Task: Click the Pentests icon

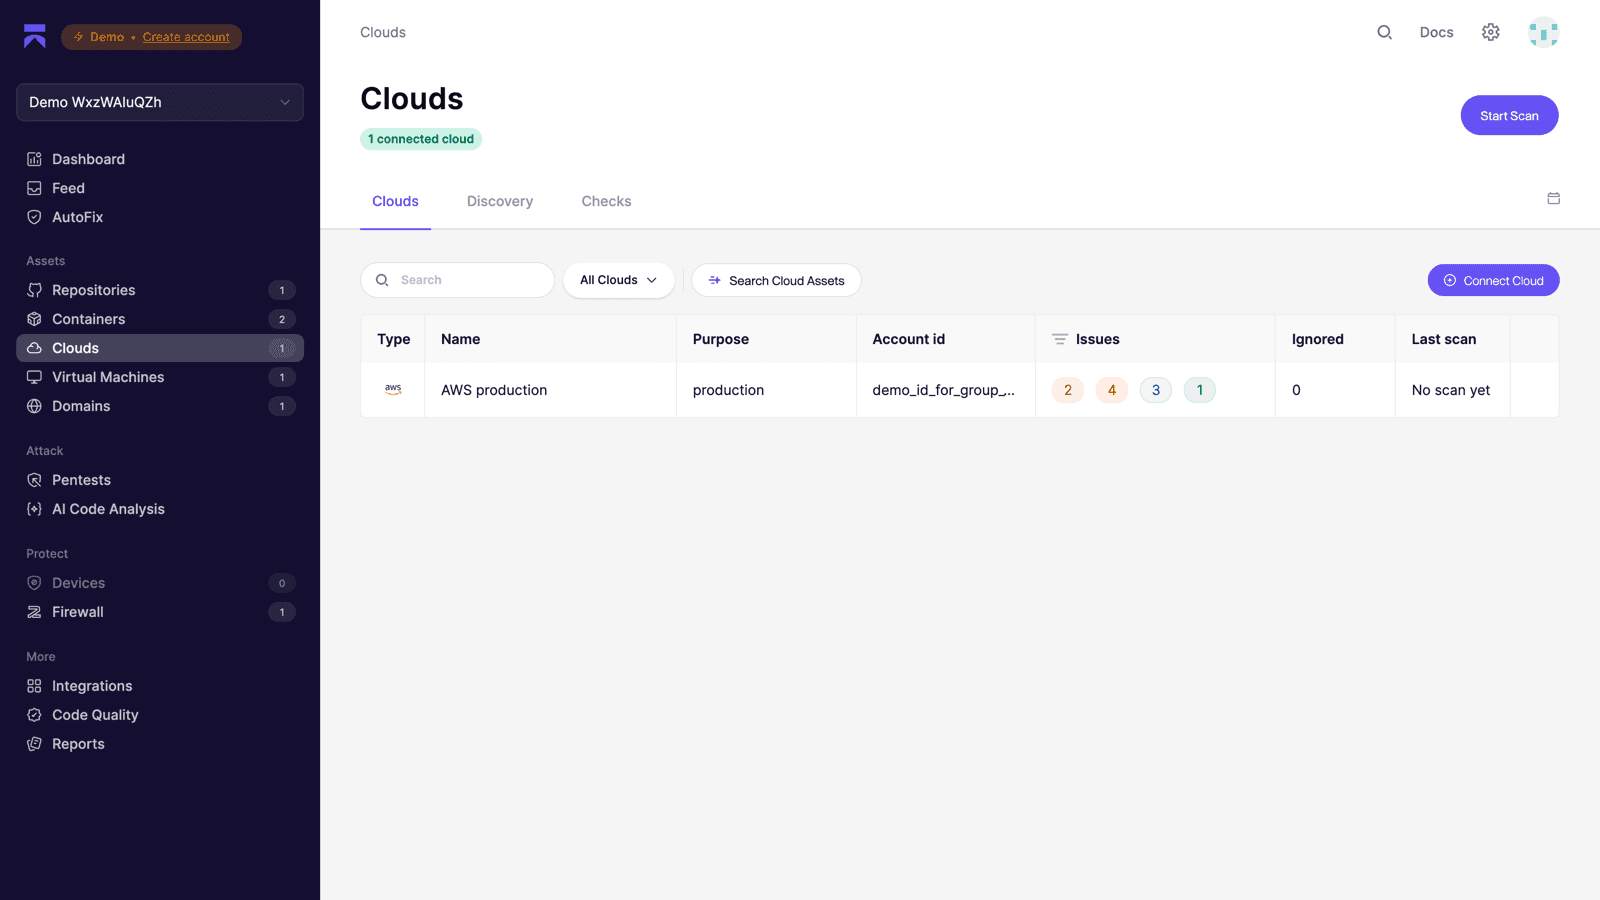Action: click(34, 480)
